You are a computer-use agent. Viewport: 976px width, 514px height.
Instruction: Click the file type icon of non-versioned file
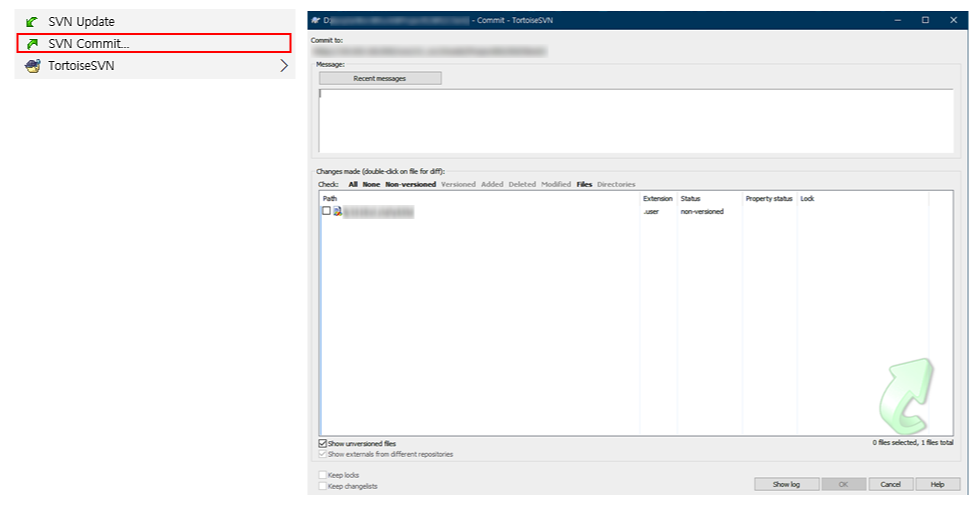tap(337, 212)
